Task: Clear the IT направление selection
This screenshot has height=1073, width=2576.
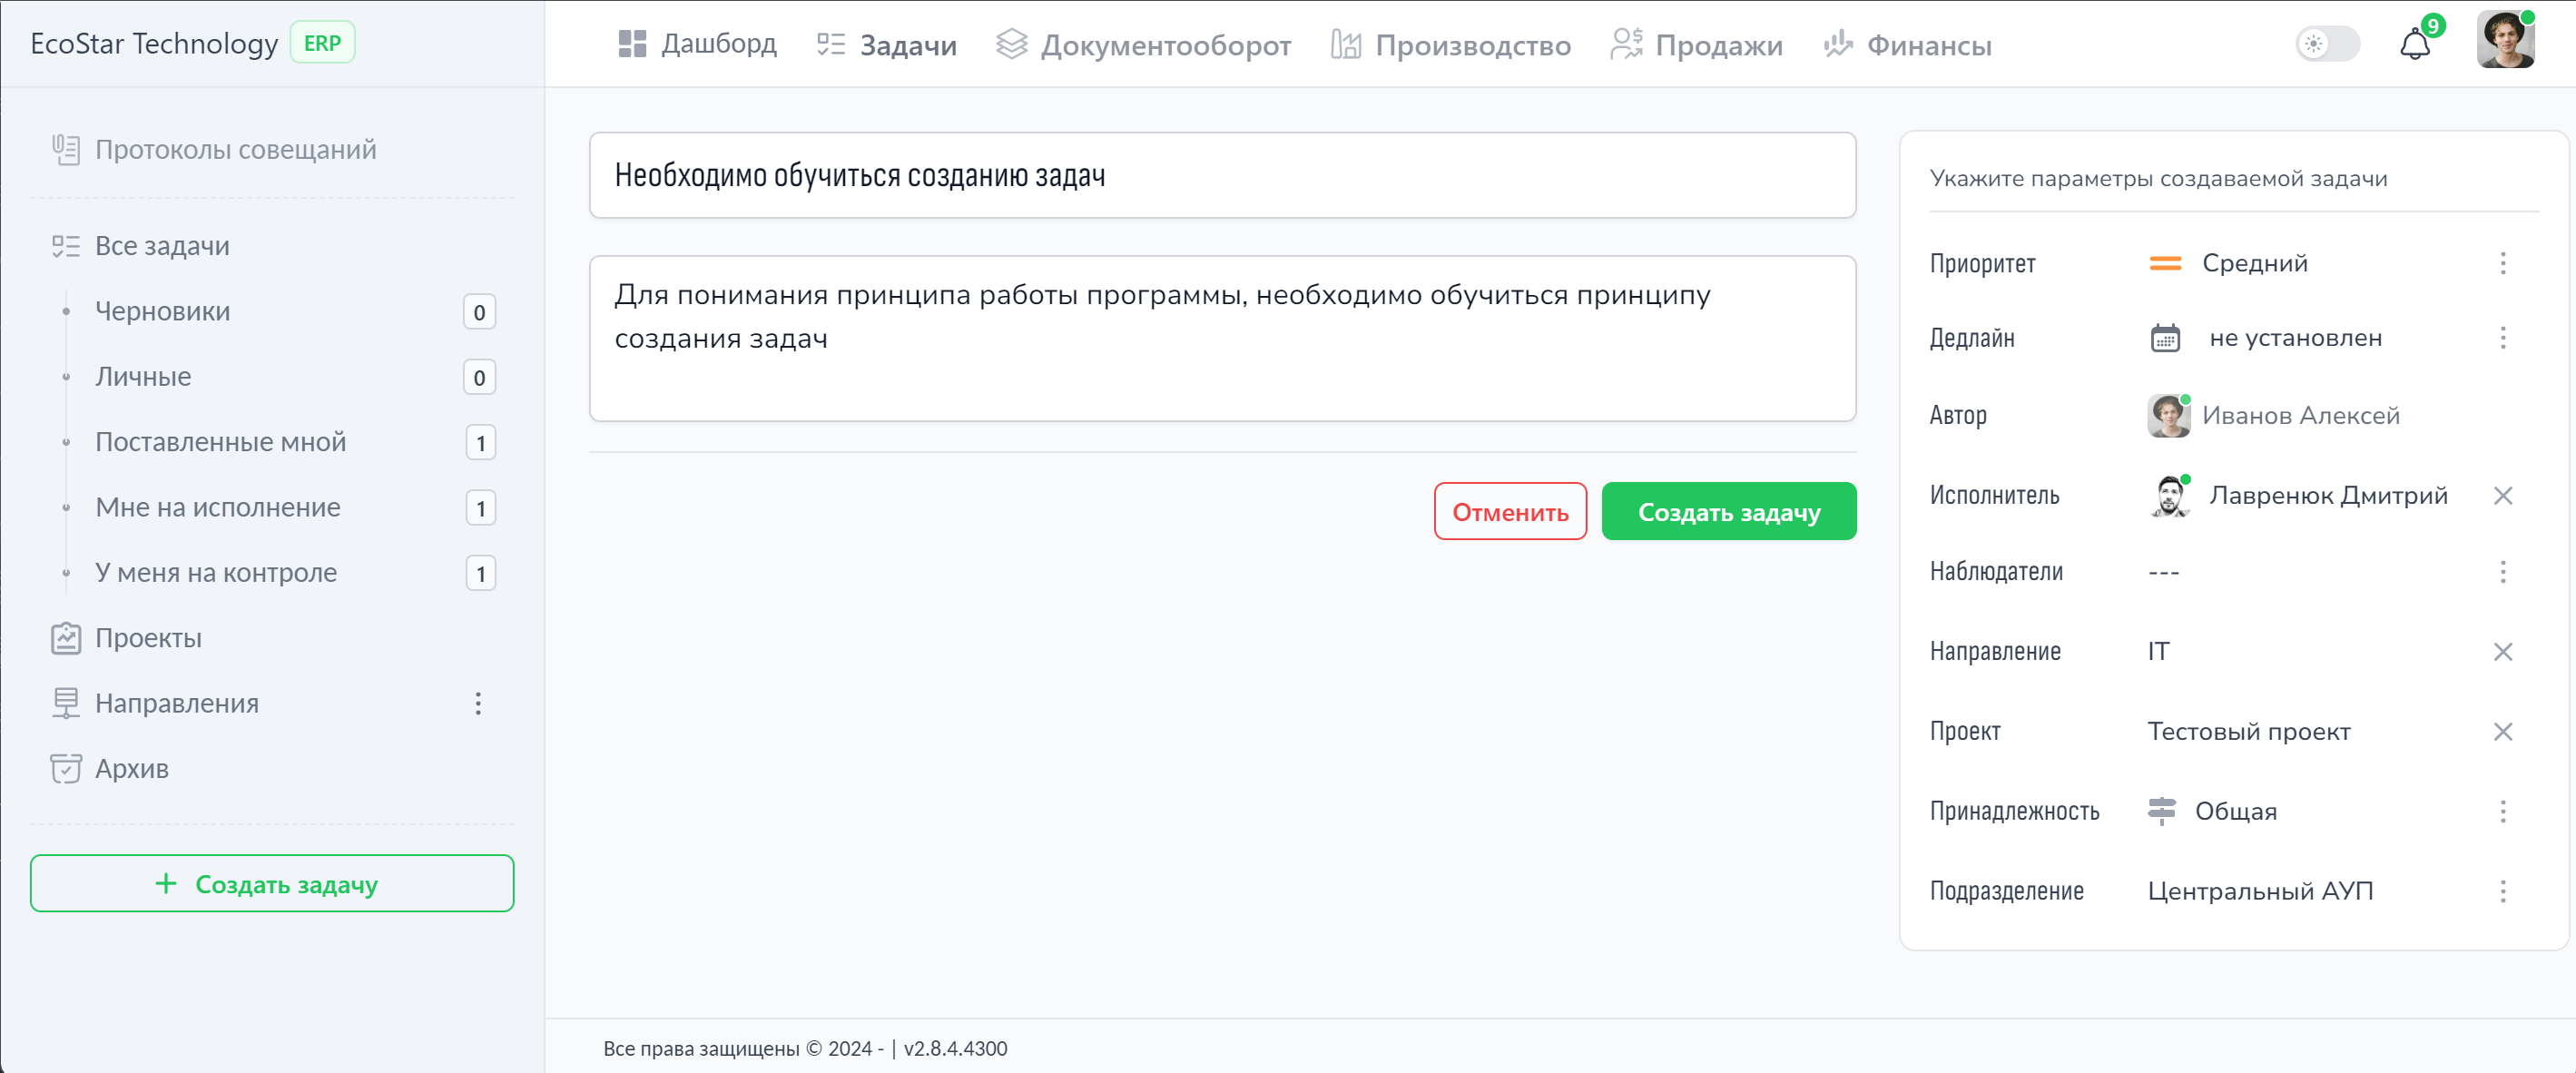Action: pos(2504,651)
